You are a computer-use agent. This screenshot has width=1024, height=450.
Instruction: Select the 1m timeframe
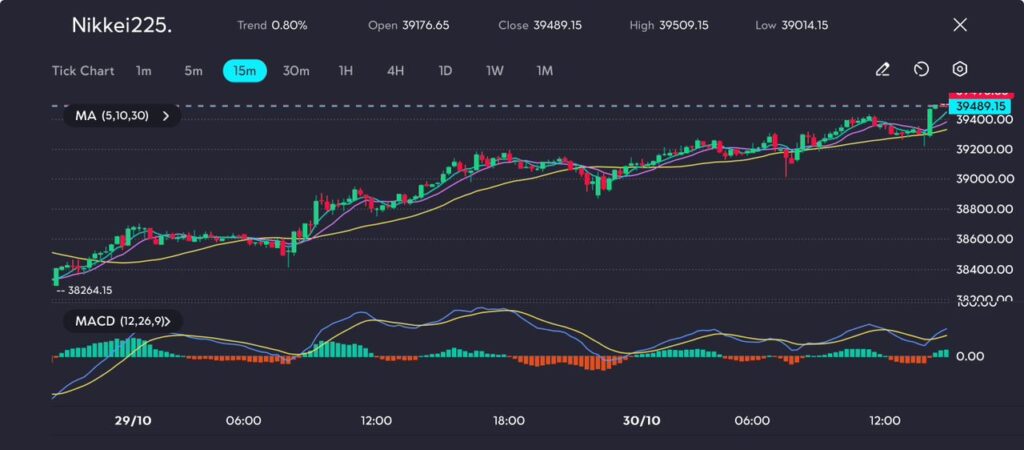tap(144, 71)
